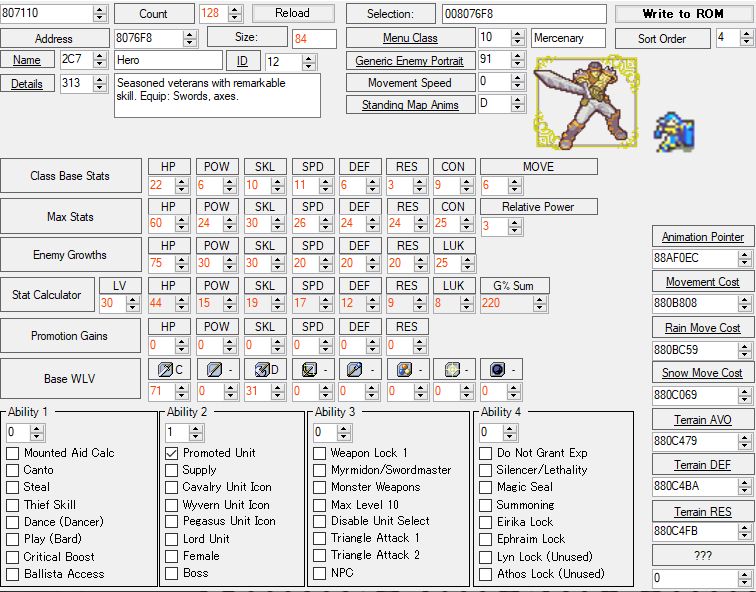Tick the Female checkbox
756x592 pixels.
[171, 556]
